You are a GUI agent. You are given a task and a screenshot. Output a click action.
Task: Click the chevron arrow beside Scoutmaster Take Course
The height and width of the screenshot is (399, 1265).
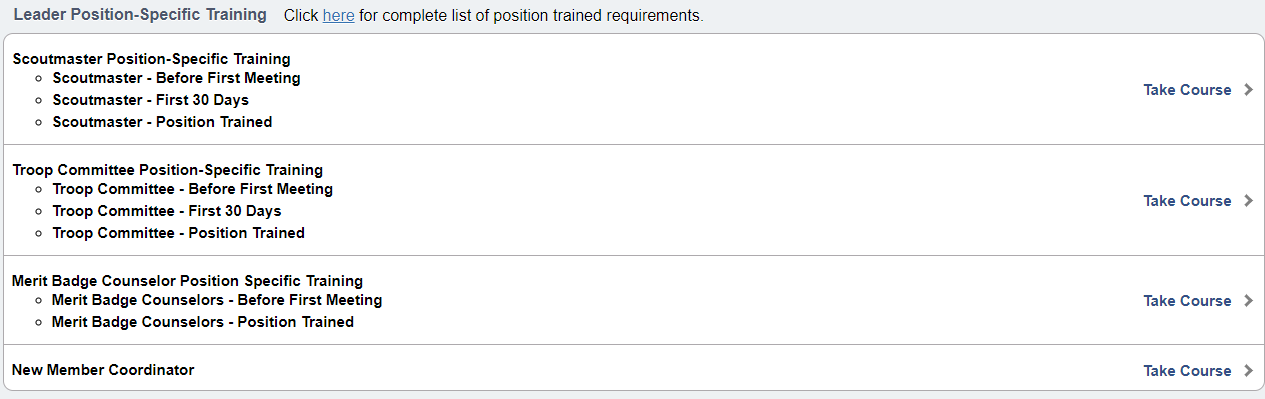(x=1247, y=90)
